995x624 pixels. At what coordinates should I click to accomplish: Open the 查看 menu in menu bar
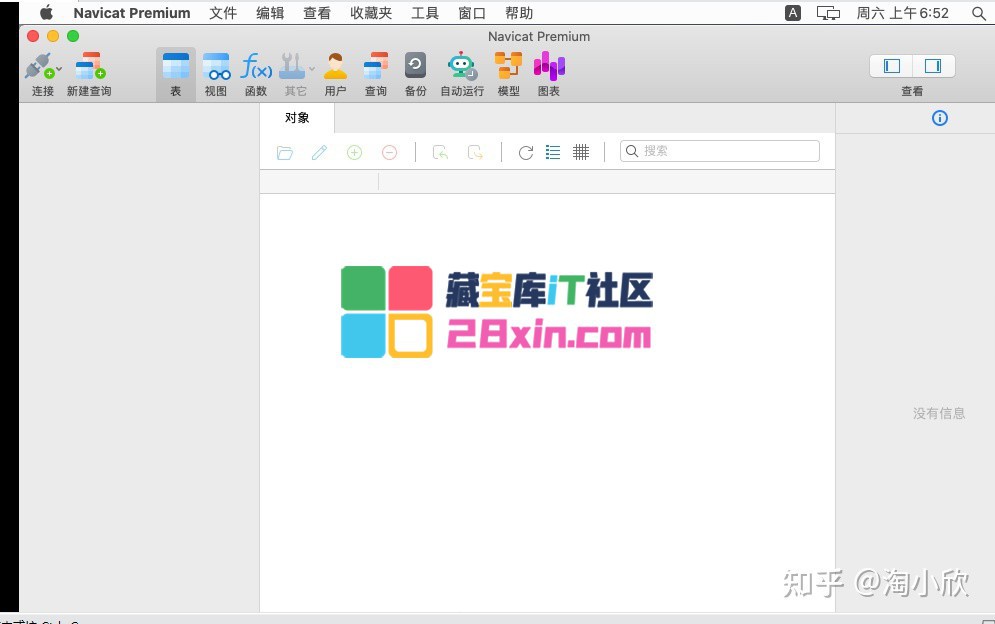click(317, 13)
